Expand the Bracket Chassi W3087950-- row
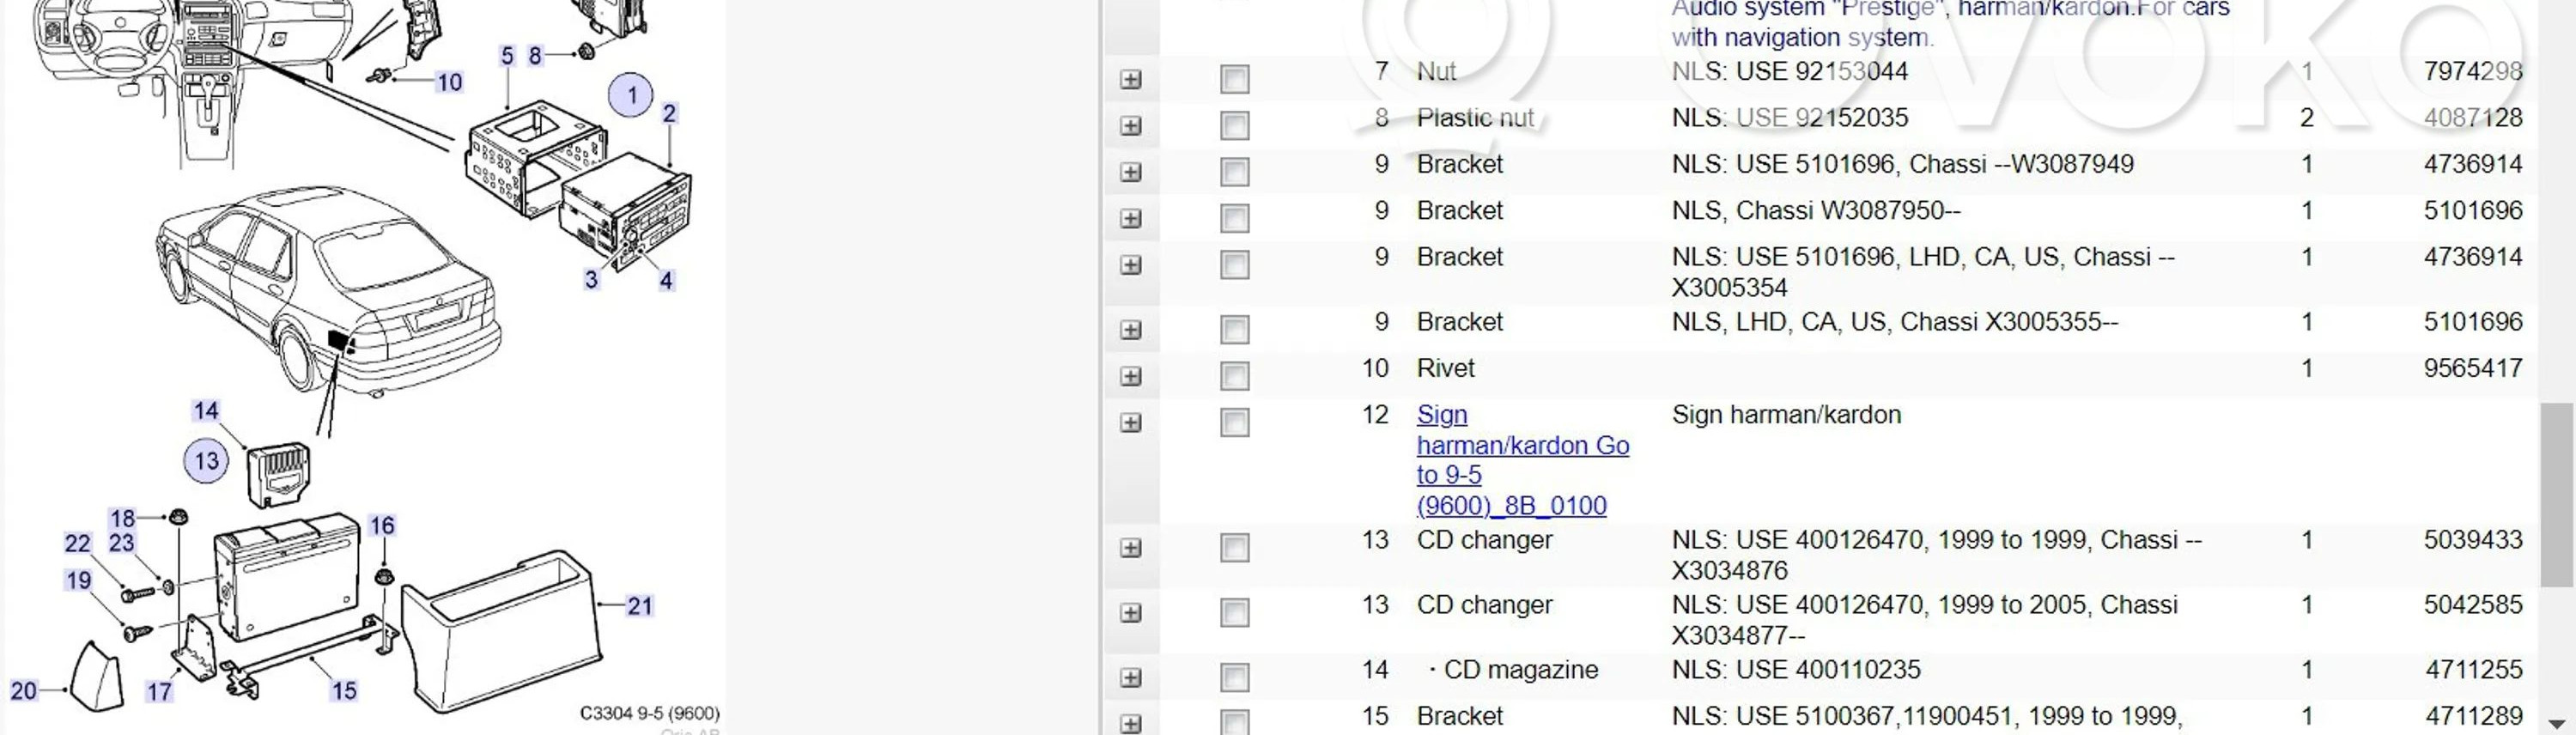This screenshot has height=735, width=2576. (x=1131, y=218)
